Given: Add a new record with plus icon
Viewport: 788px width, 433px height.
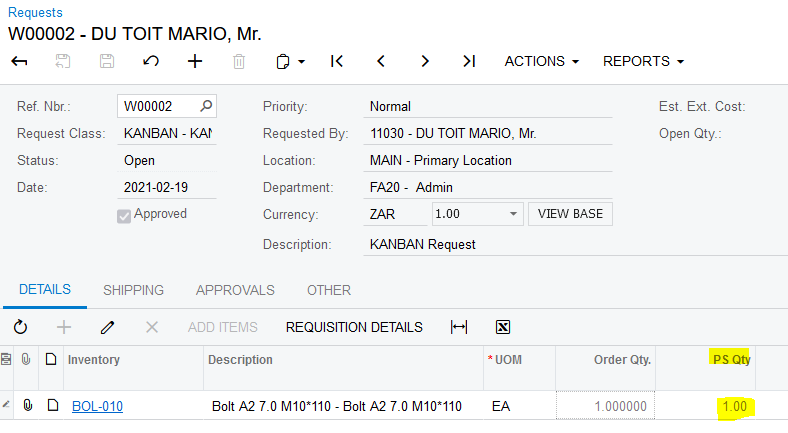Looking at the screenshot, I should tap(195, 61).
